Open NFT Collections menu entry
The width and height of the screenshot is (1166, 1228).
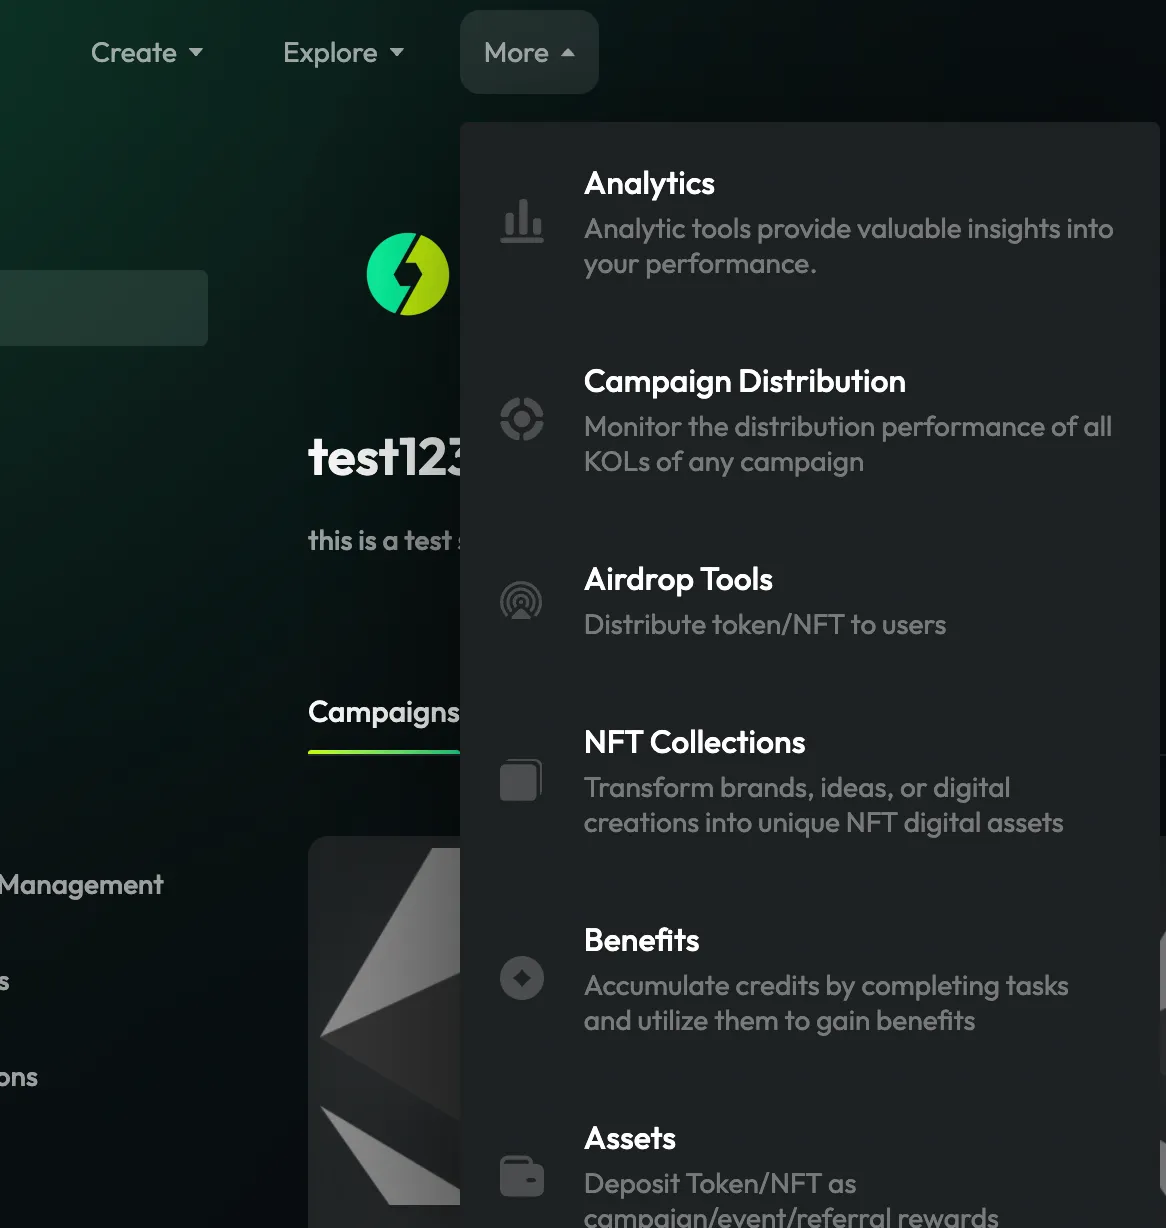(694, 743)
